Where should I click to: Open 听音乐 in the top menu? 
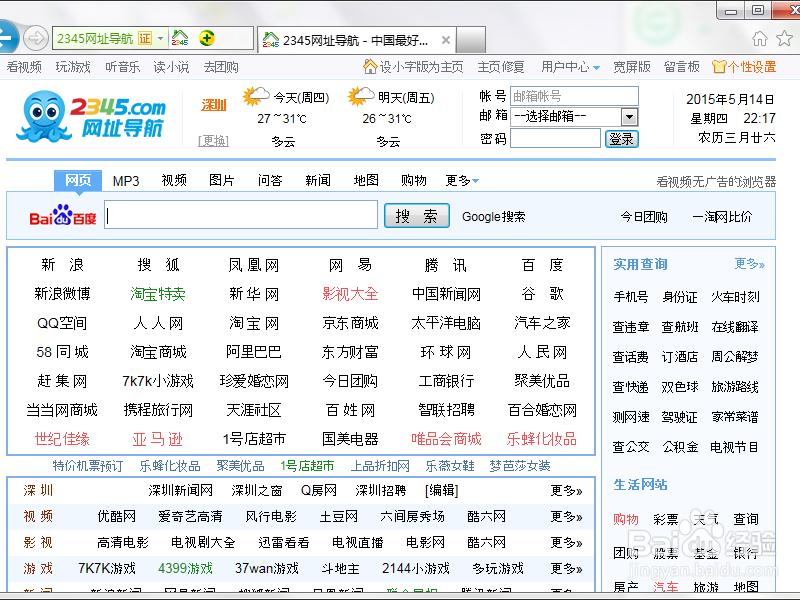click(x=122, y=67)
